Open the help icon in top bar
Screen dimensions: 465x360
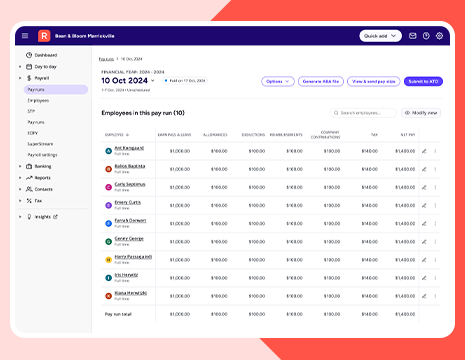426,36
